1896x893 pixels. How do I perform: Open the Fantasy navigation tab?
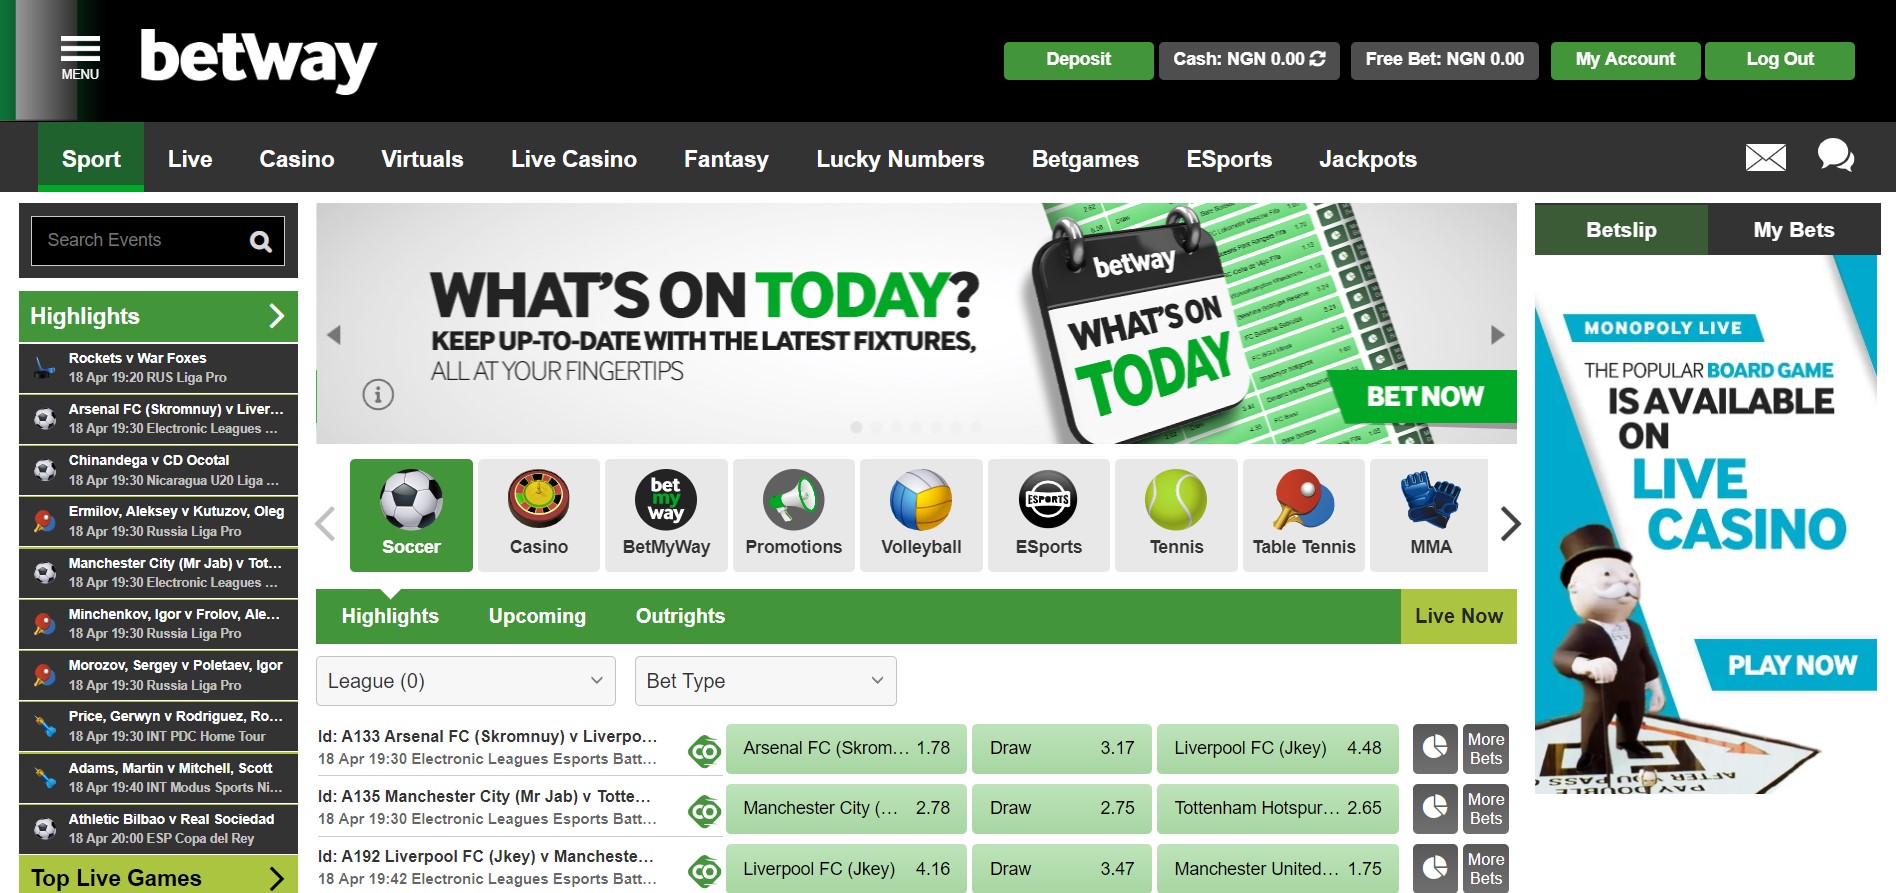pyautogui.click(x=726, y=158)
